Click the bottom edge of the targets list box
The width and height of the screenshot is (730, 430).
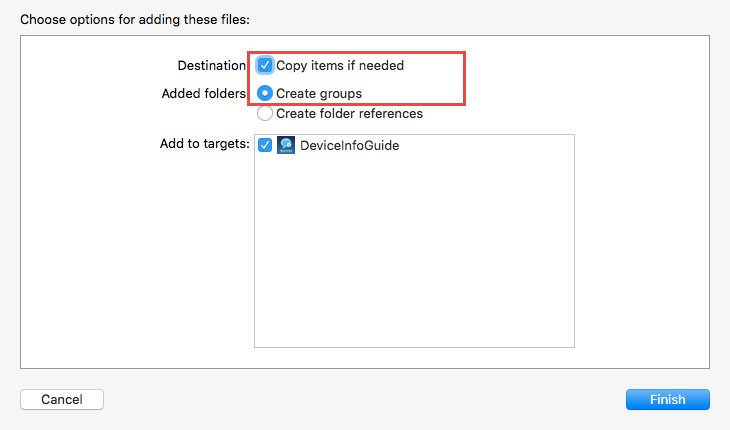(x=414, y=346)
